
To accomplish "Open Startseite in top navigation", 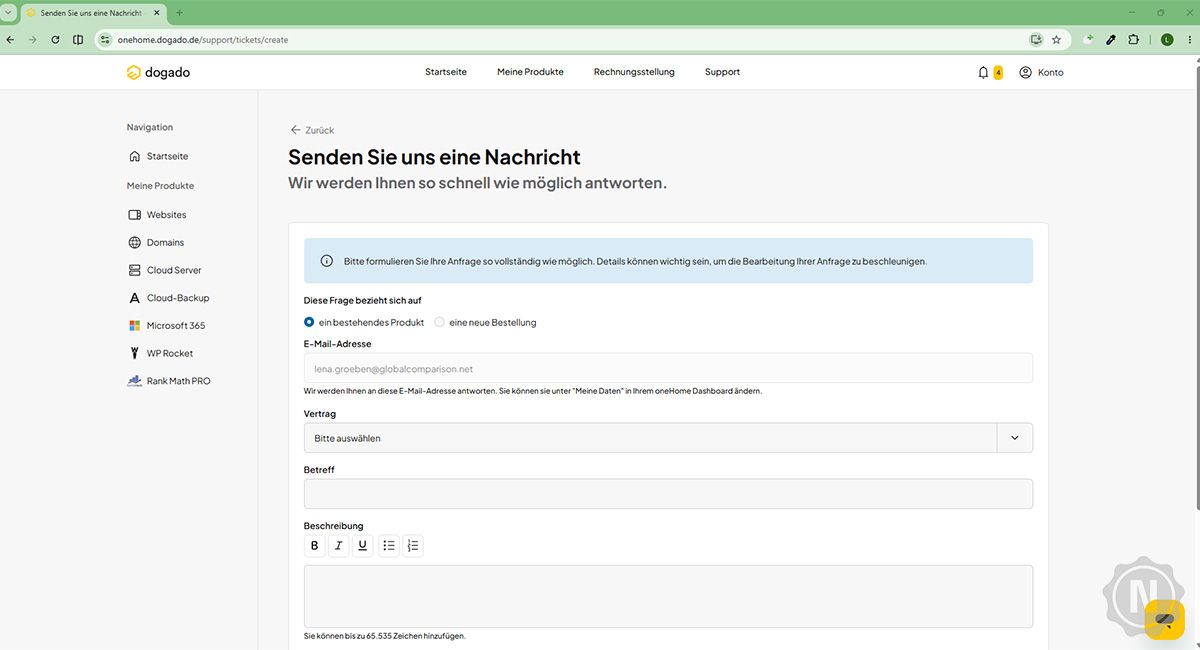I will [446, 72].
